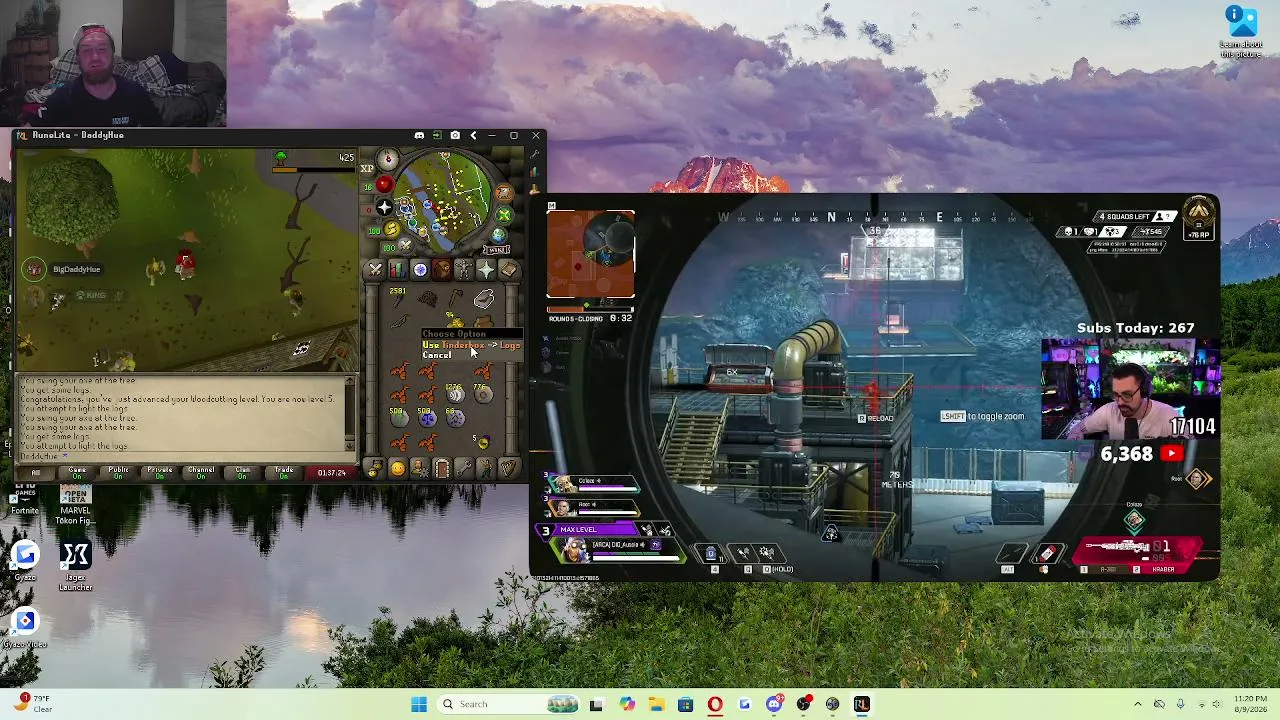The image size is (1280, 720).
Task: Open the RuneLite Discord icon in title bar
Action: pyautogui.click(x=419, y=135)
